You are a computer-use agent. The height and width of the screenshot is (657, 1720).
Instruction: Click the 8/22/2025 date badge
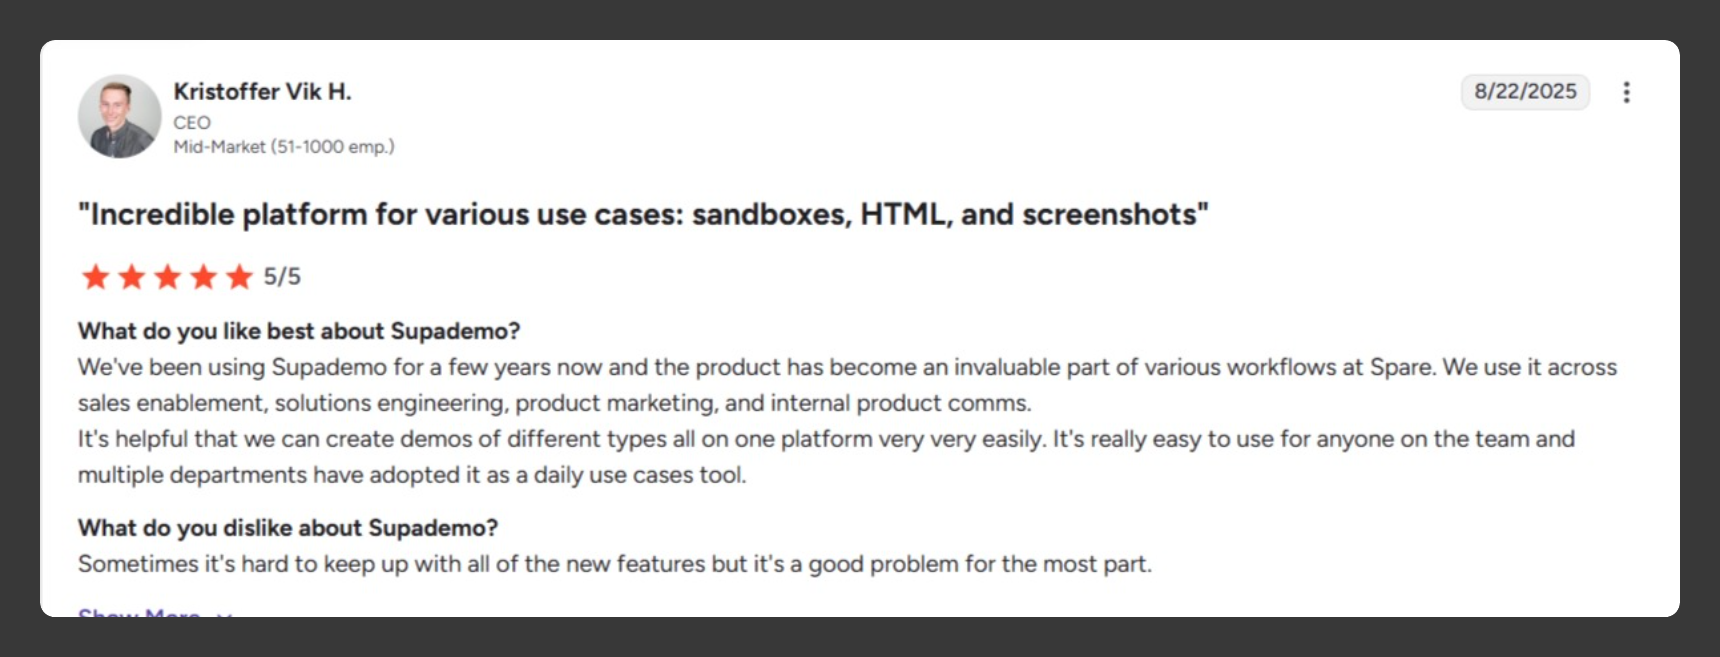point(1524,92)
